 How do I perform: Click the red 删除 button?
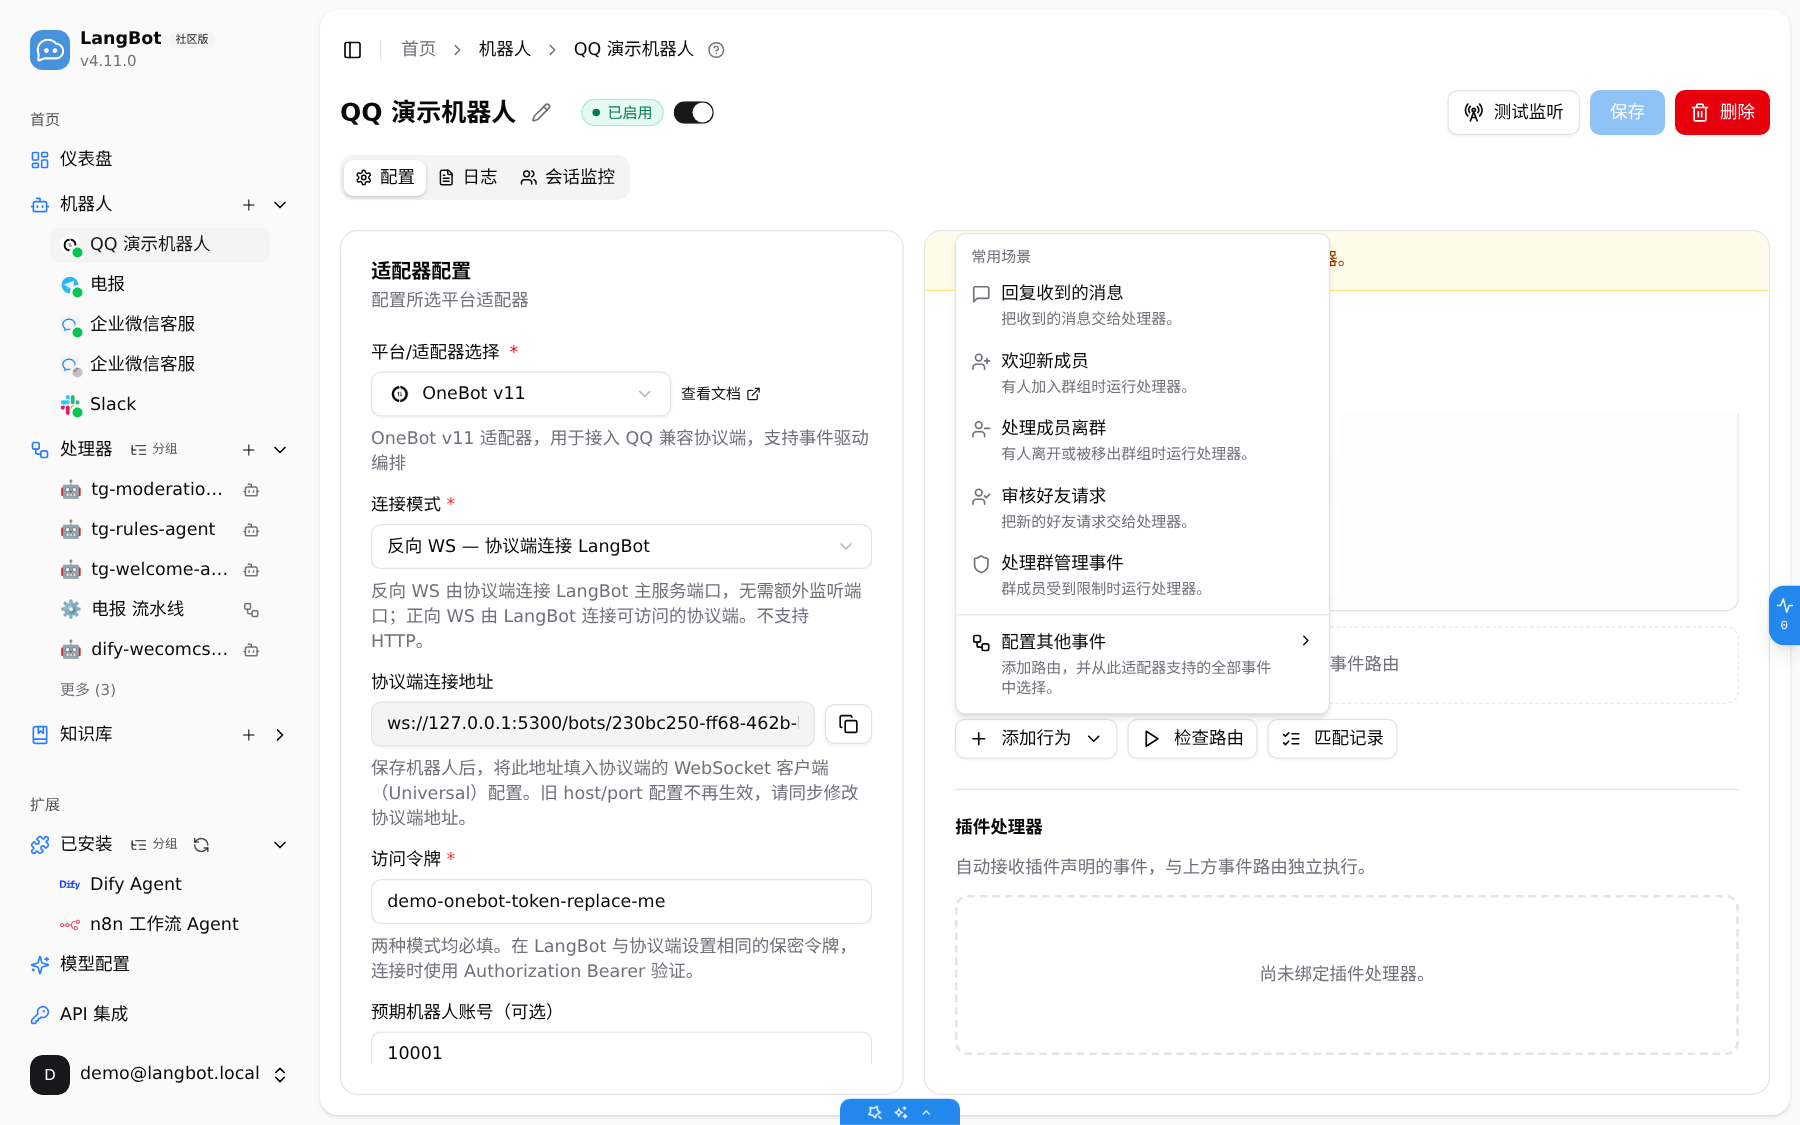[x=1722, y=112]
